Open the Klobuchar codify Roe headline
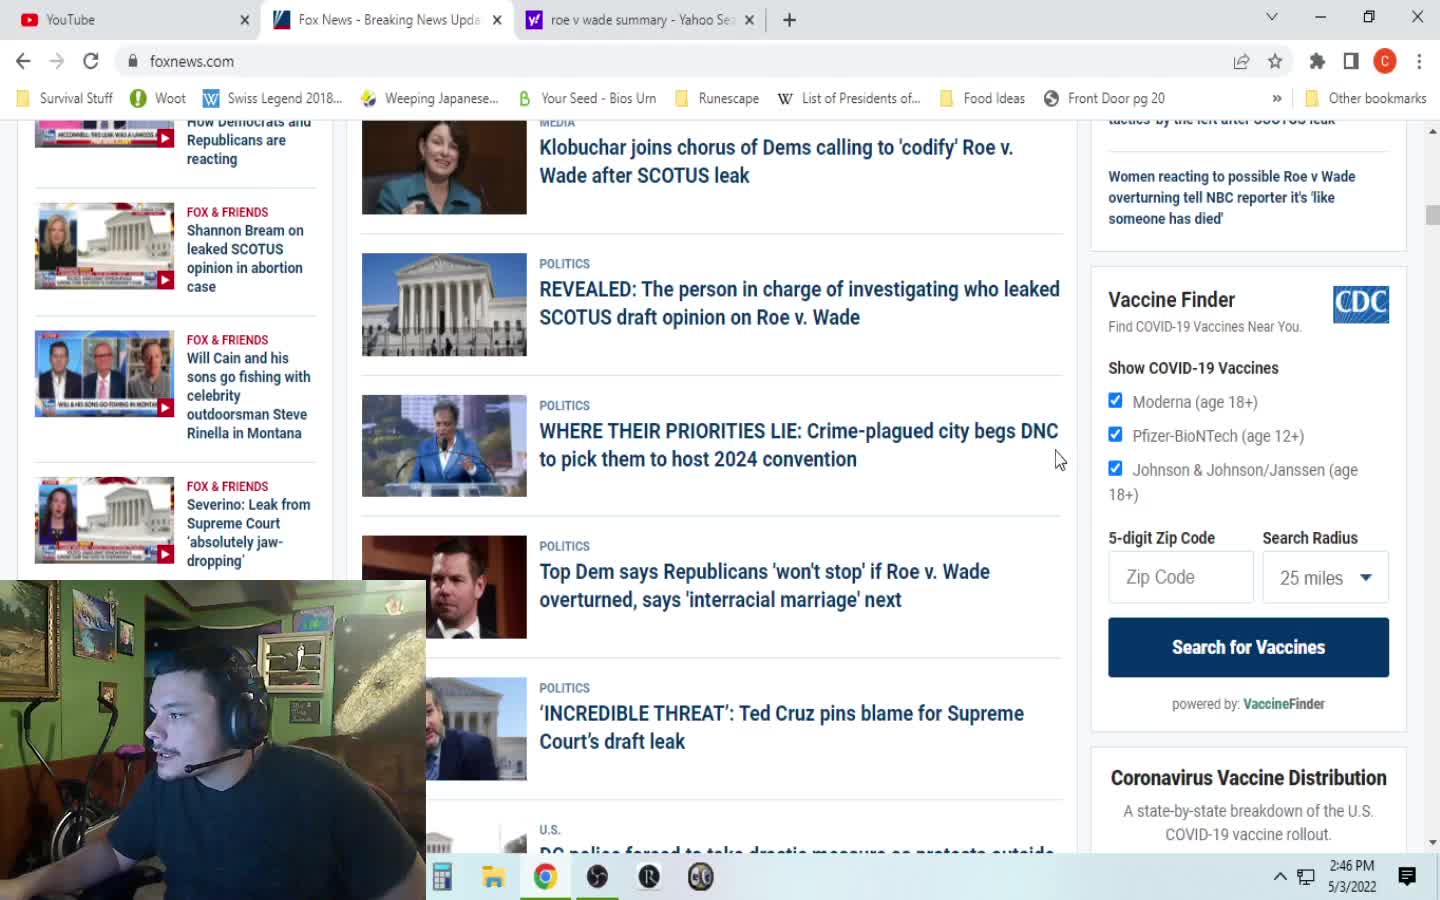 tap(776, 161)
